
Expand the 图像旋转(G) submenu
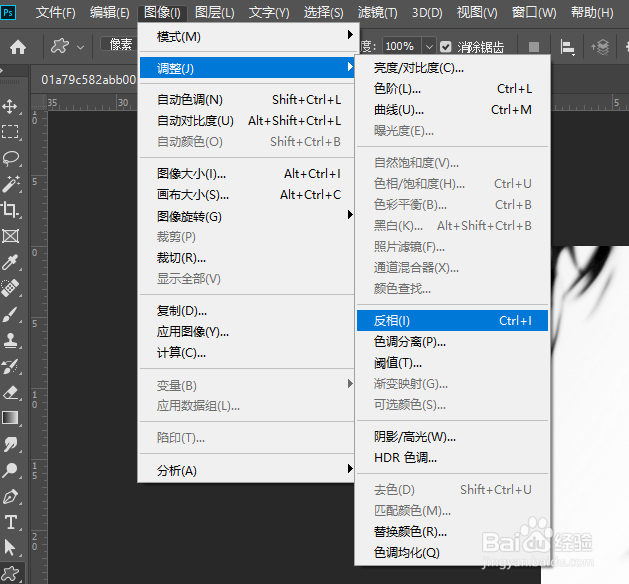point(247,216)
